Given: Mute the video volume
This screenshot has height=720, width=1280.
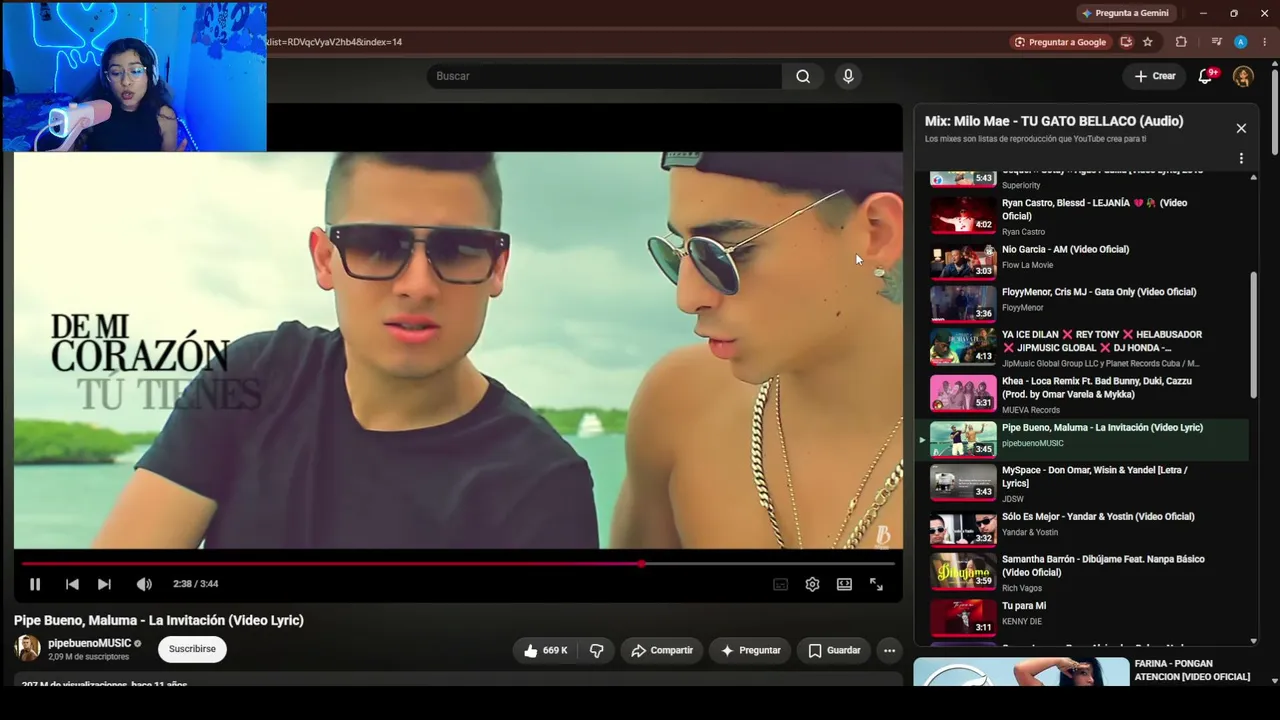Looking at the screenshot, I should (x=144, y=584).
